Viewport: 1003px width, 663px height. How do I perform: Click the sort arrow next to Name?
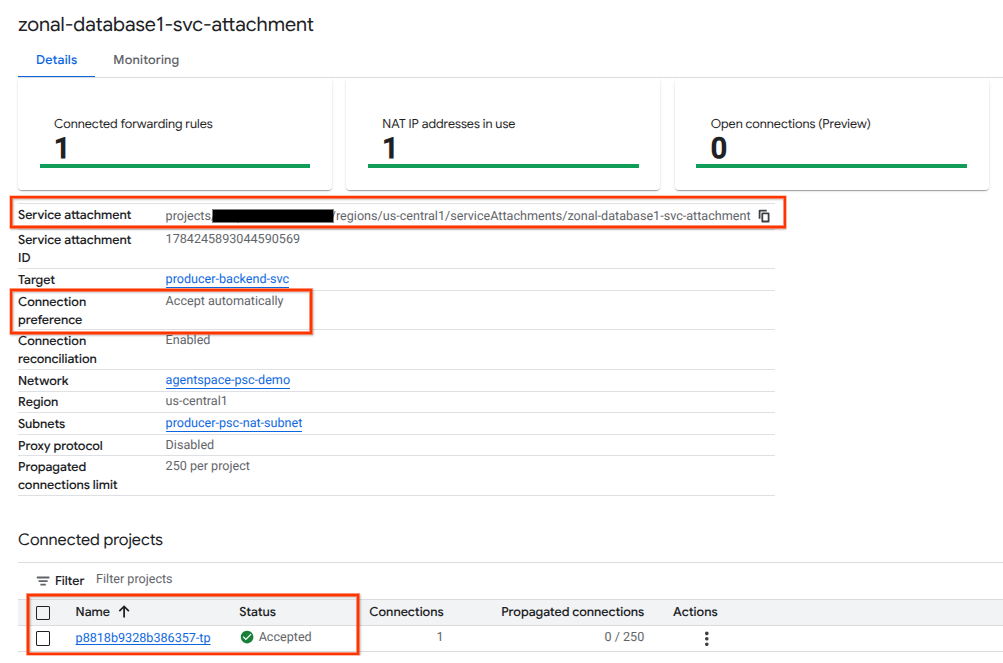tap(124, 612)
